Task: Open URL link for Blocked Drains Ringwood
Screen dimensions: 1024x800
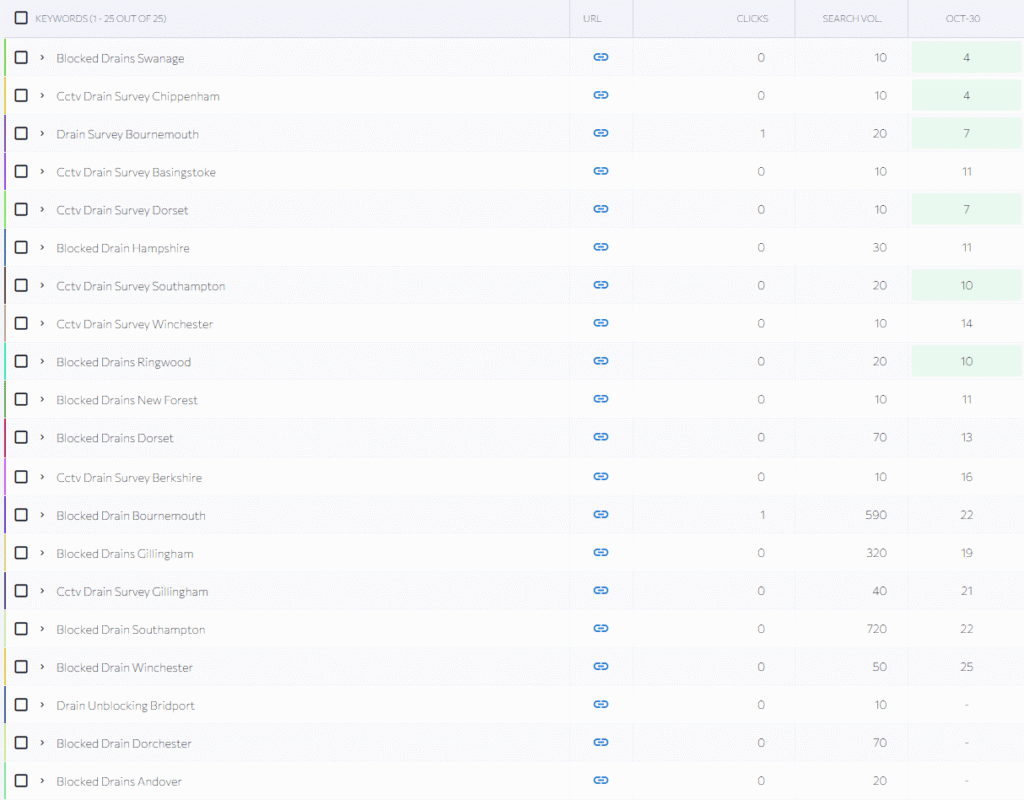Action: [x=601, y=361]
